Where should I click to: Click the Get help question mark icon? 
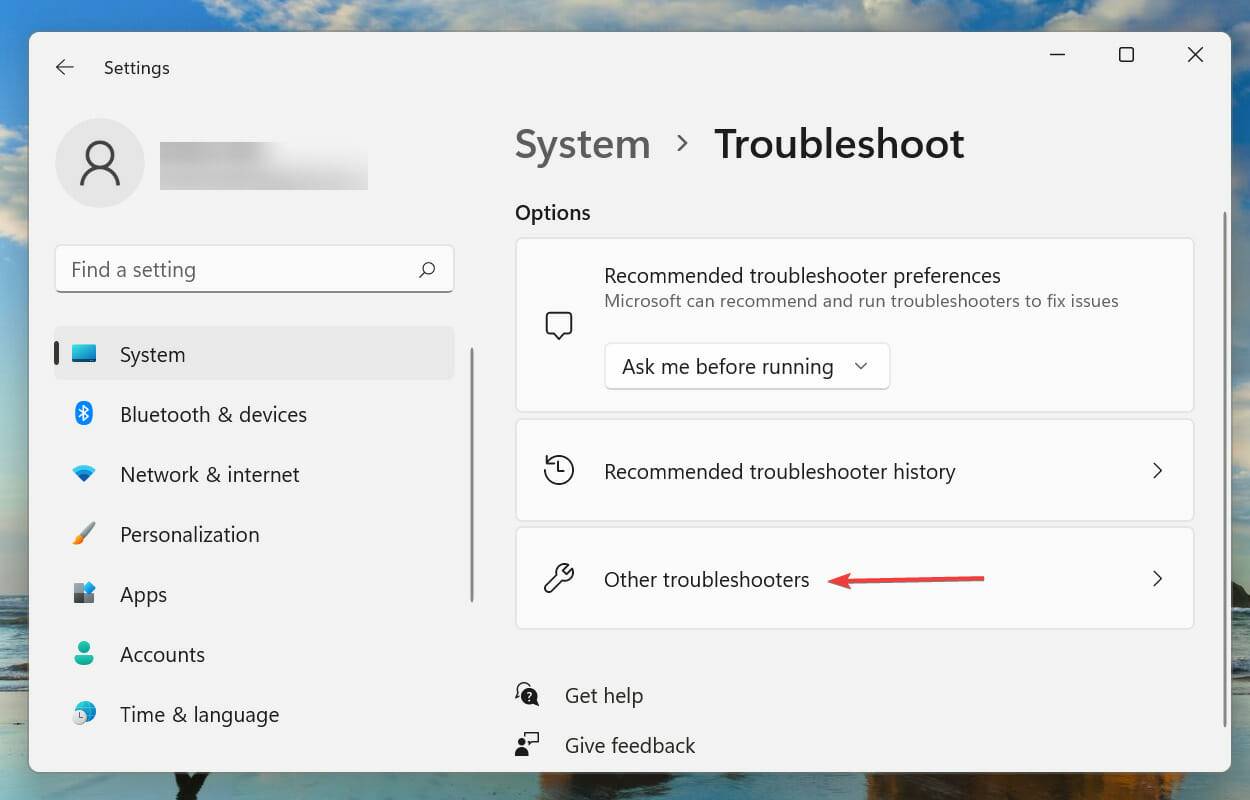tap(527, 694)
